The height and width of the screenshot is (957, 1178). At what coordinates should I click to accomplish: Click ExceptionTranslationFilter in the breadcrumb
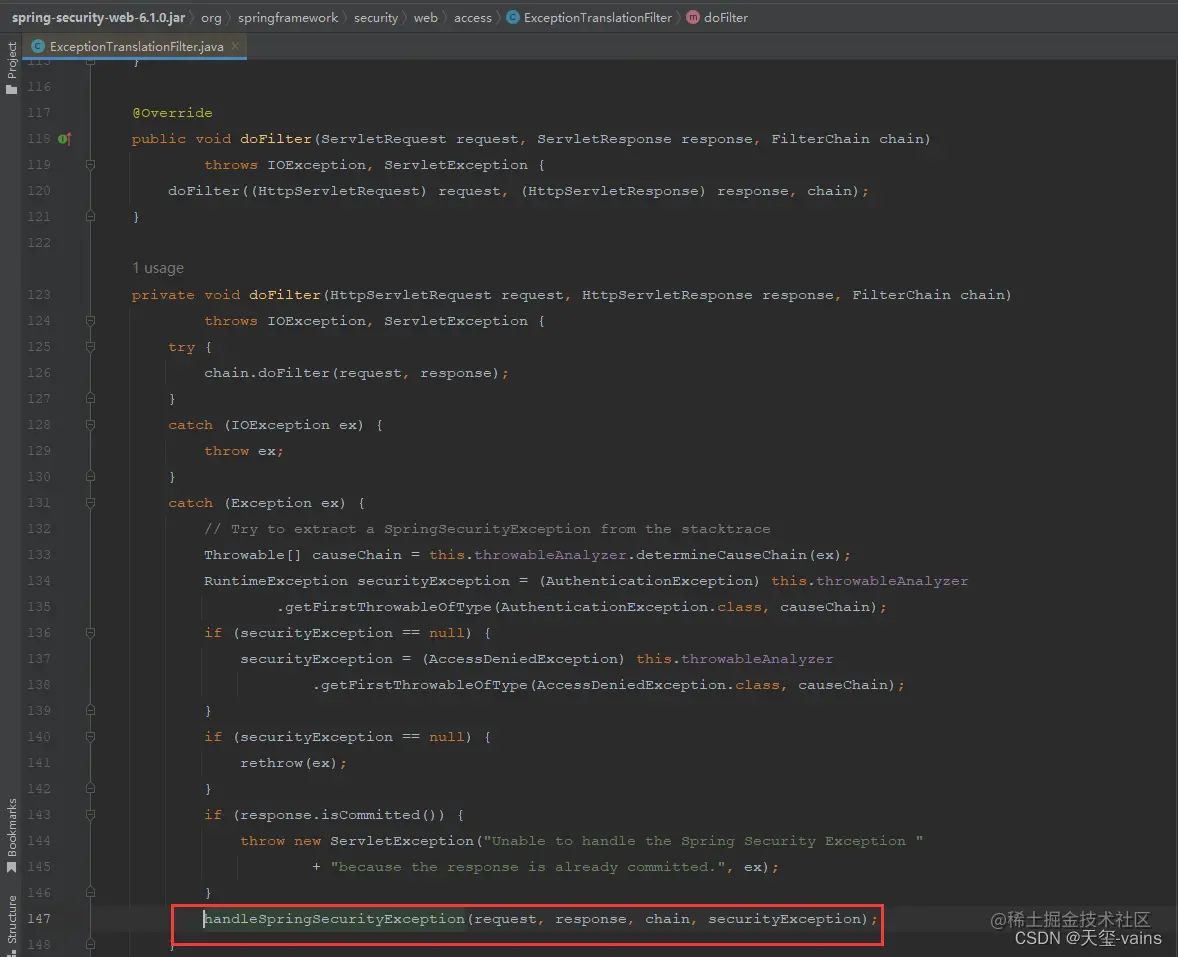(597, 17)
